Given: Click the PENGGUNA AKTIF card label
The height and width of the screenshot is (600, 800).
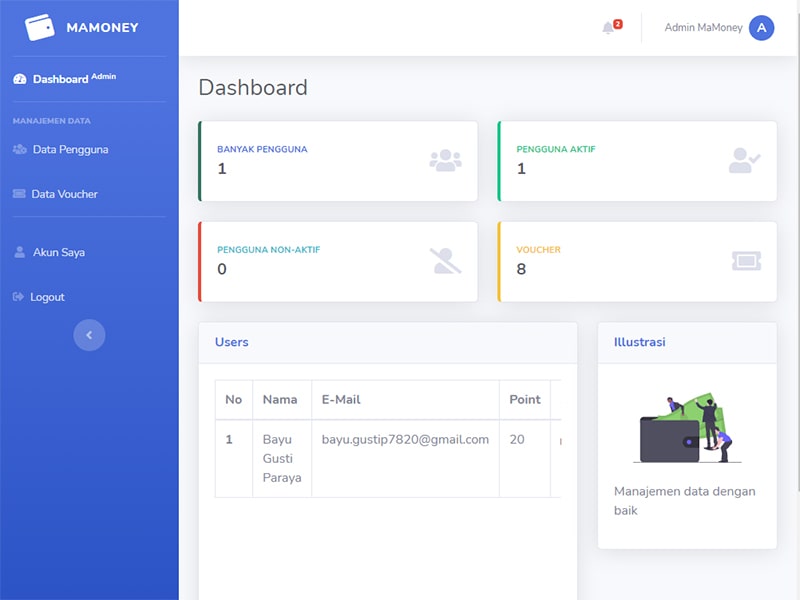Looking at the screenshot, I should [x=556, y=149].
